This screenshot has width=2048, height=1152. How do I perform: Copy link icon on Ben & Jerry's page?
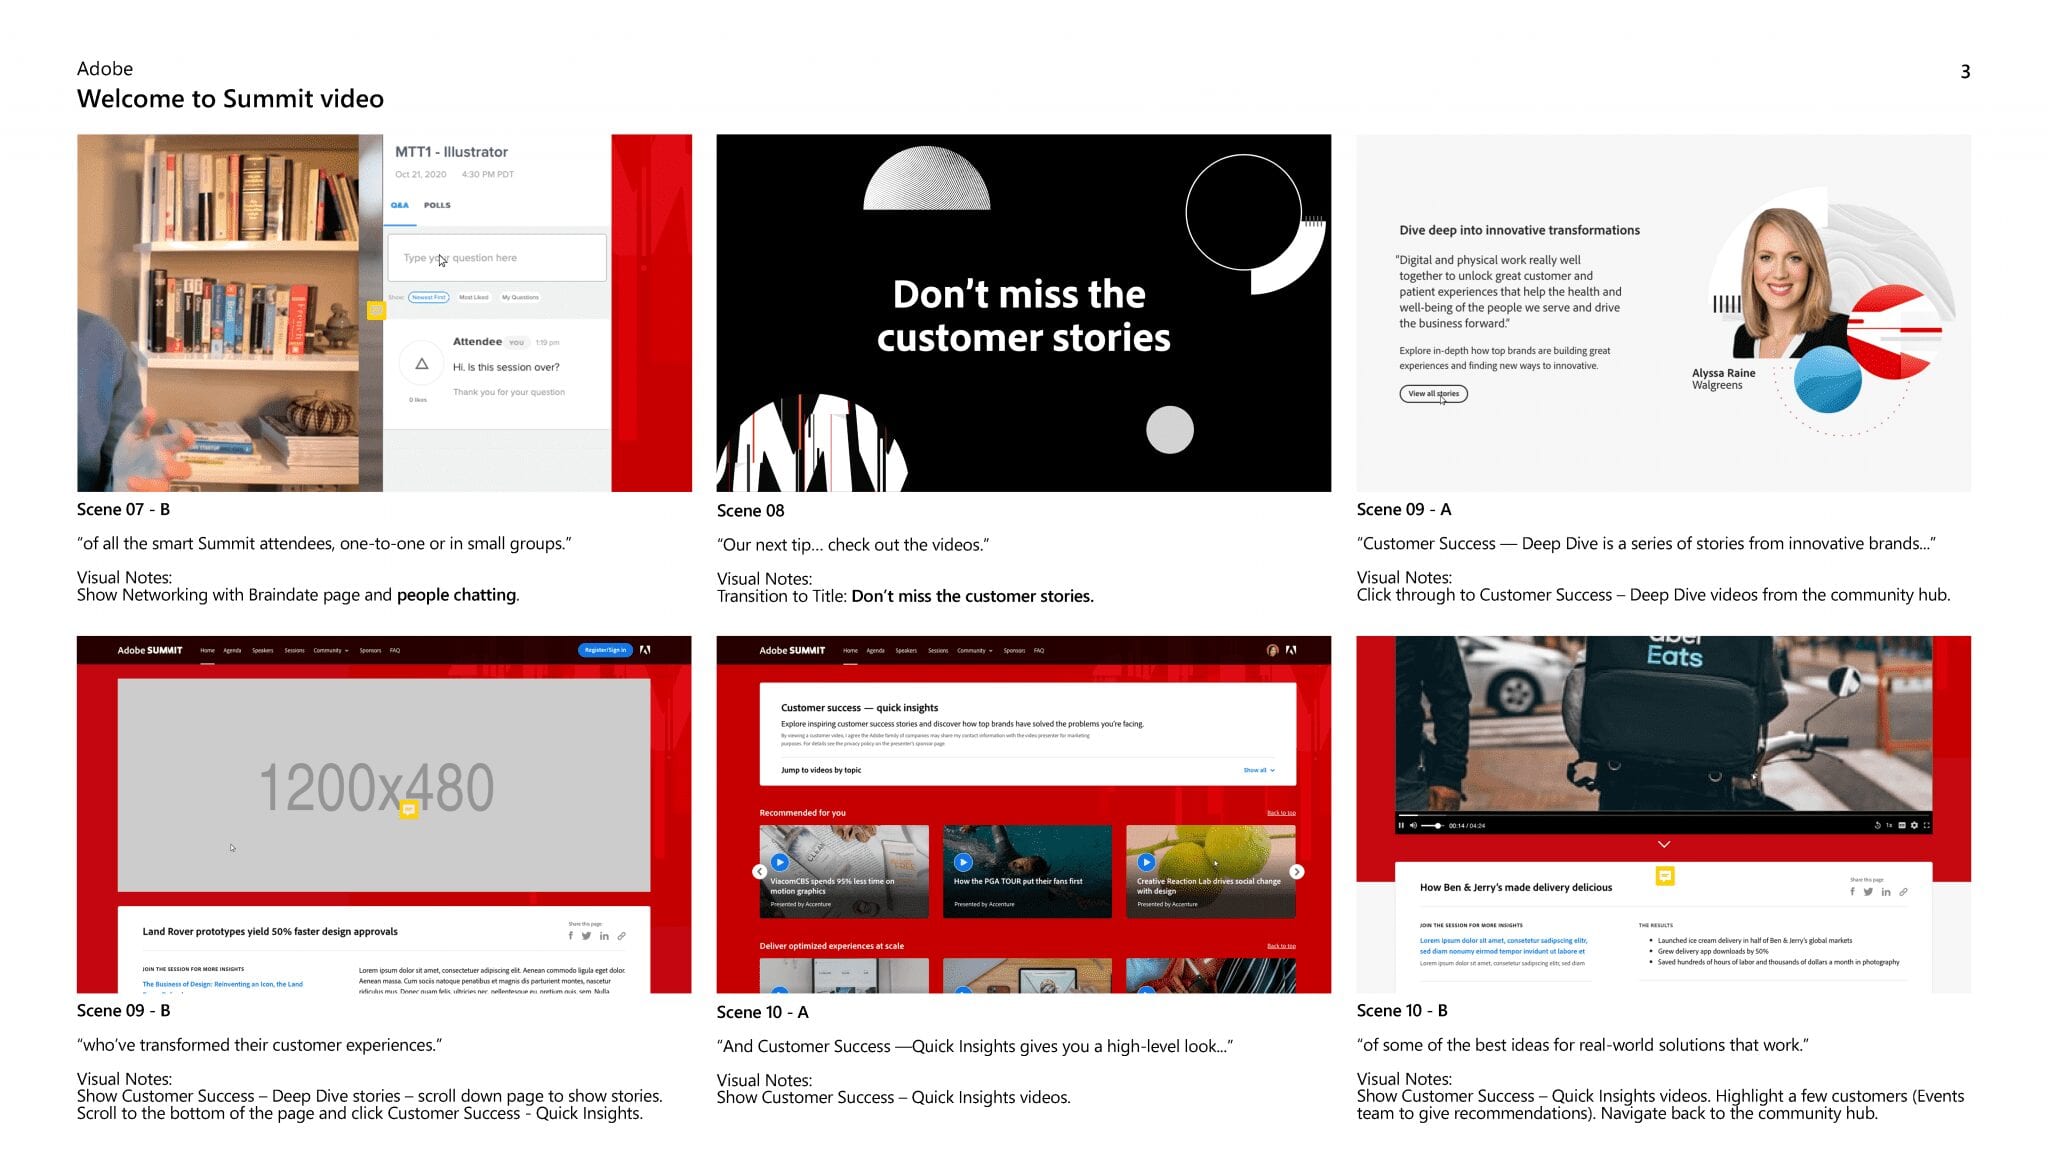coord(1903,891)
